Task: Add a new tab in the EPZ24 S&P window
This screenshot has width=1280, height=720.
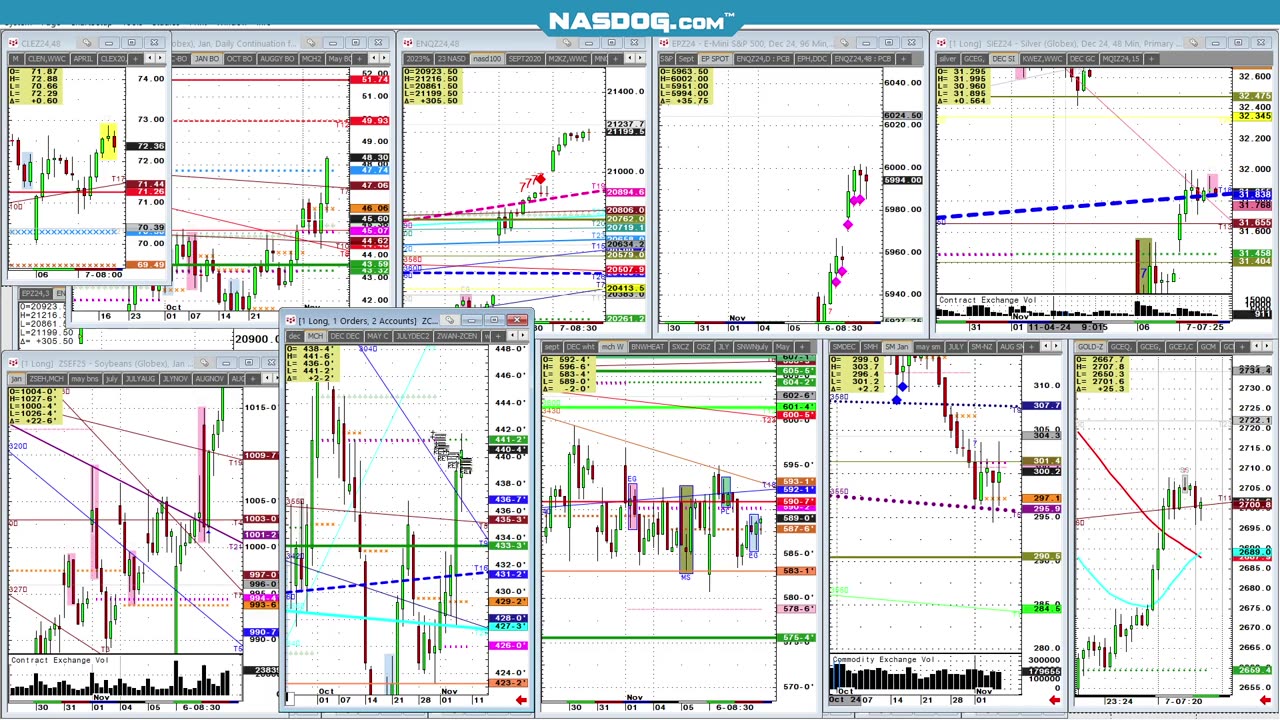Action: point(904,59)
